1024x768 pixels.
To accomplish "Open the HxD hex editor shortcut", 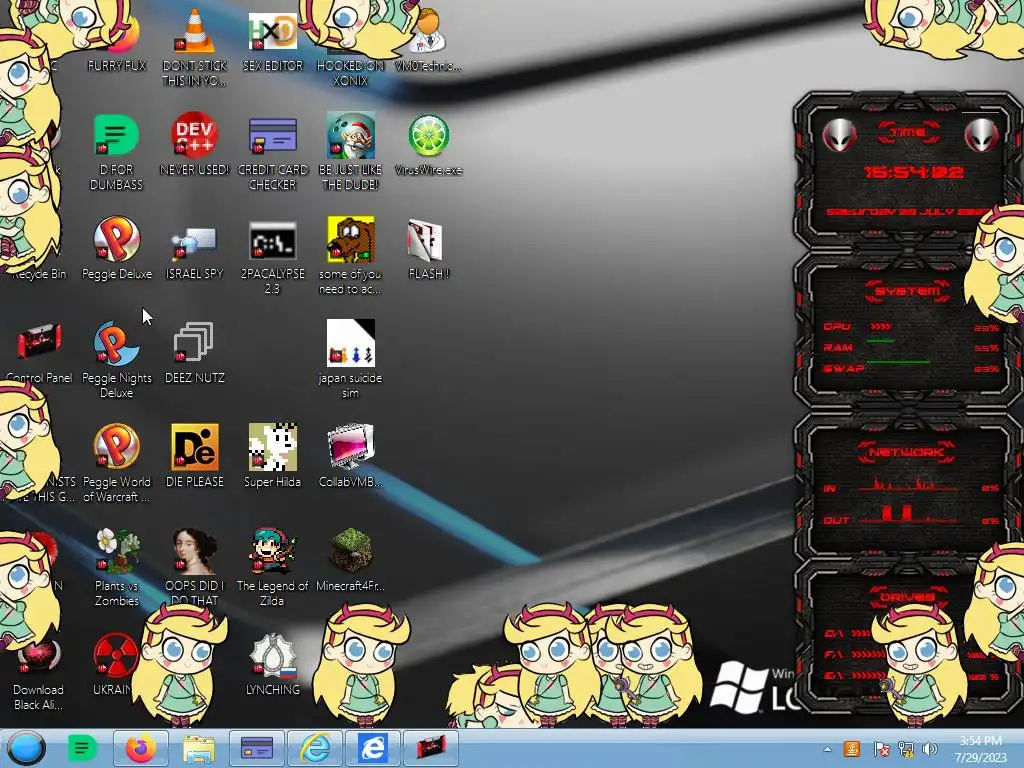I will [273, 31].
